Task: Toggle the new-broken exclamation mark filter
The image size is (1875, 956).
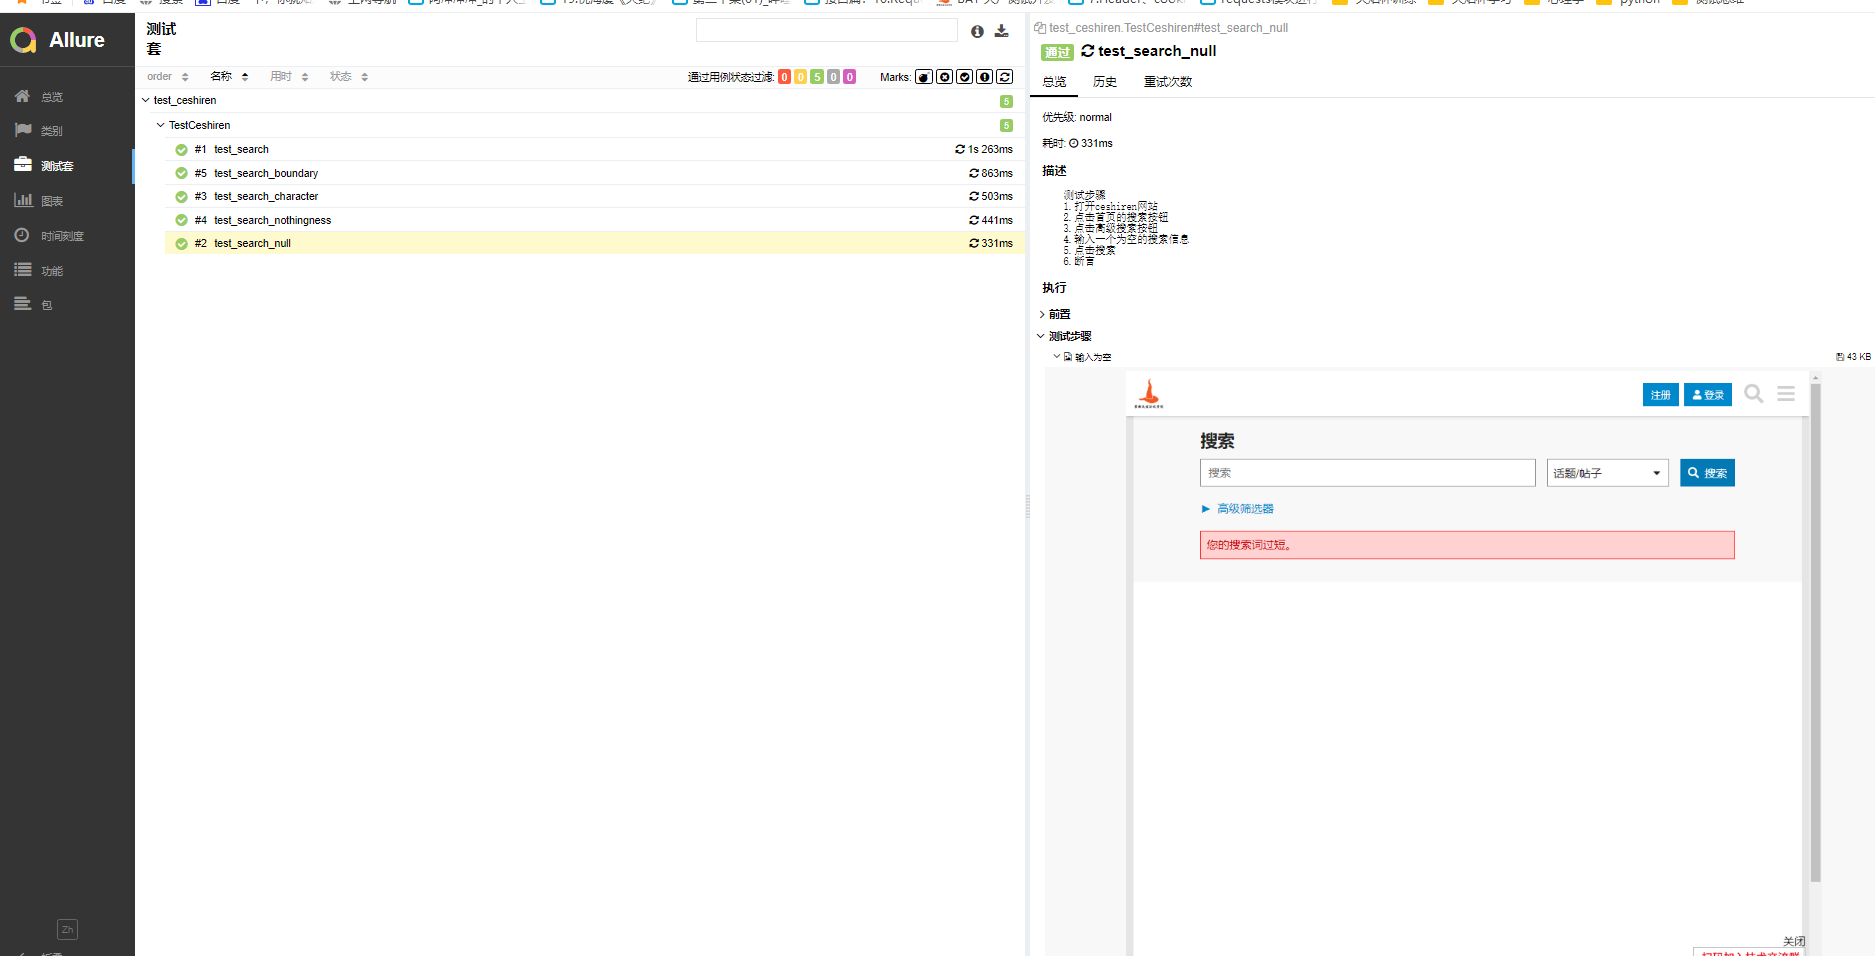Action: (x=984, y=77)
